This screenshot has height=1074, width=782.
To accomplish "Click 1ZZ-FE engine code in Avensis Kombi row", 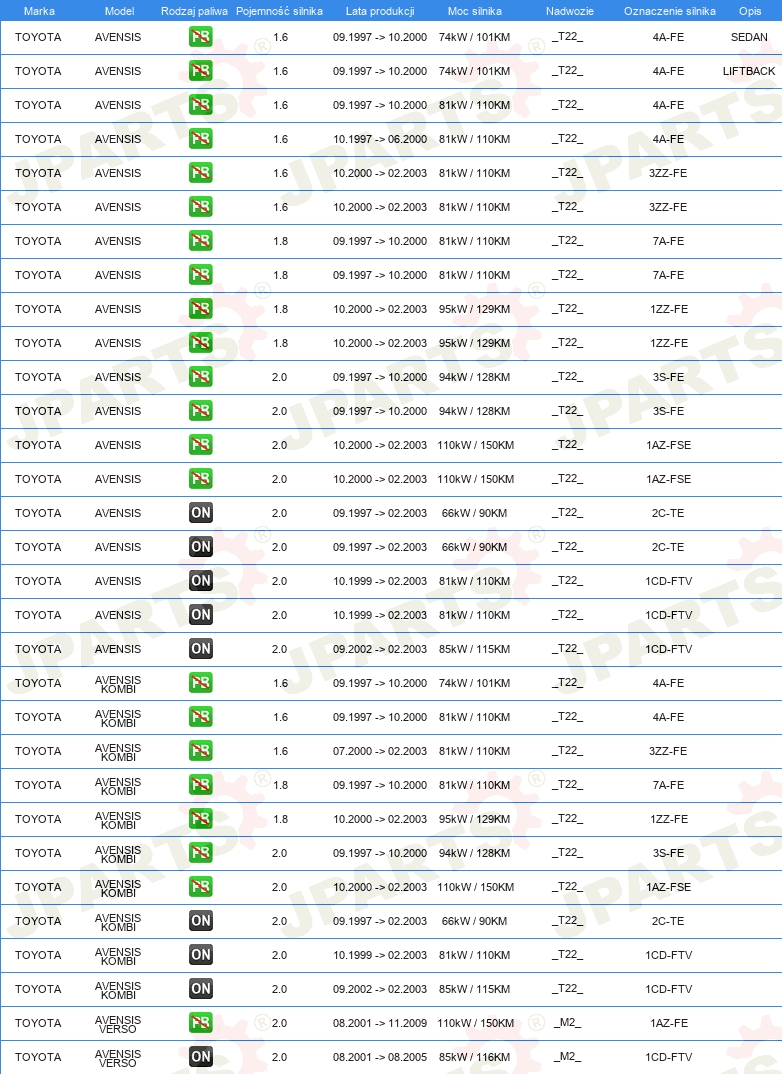I will tap(669, 819).
